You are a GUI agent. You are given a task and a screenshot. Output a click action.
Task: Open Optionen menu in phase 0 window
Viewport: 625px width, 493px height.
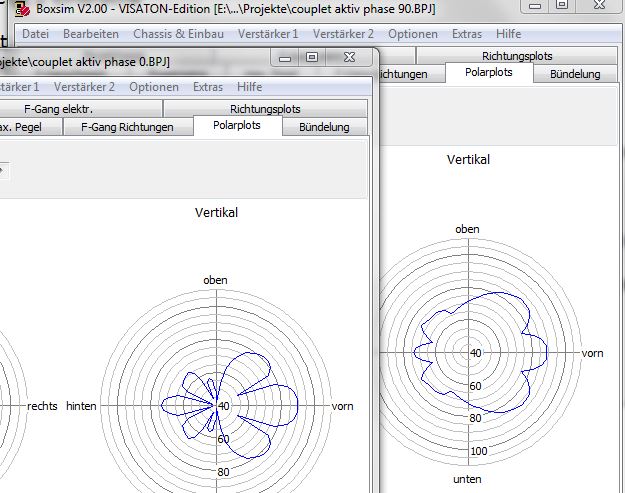coord(154,87)
